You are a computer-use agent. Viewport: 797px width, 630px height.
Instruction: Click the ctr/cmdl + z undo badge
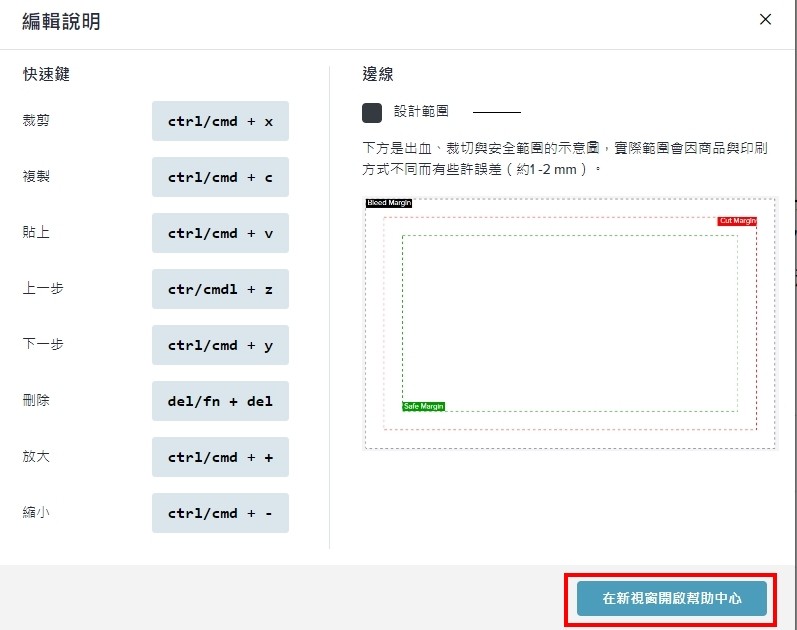pyautogui.click(x=220, y=289)
